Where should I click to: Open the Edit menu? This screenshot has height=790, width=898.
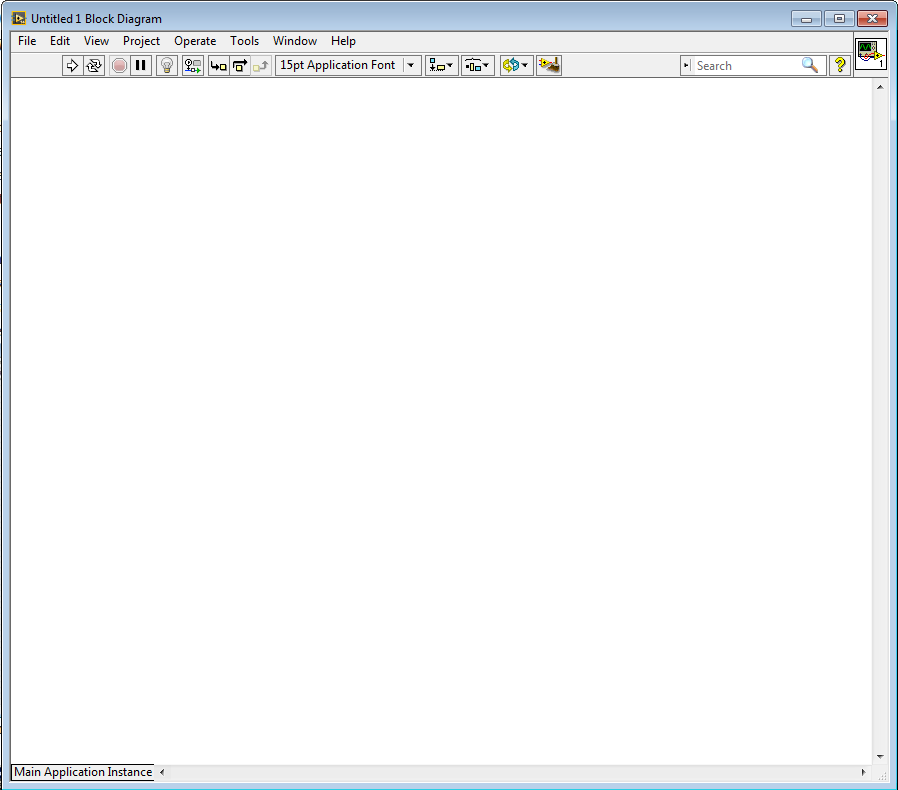[60, 41]
